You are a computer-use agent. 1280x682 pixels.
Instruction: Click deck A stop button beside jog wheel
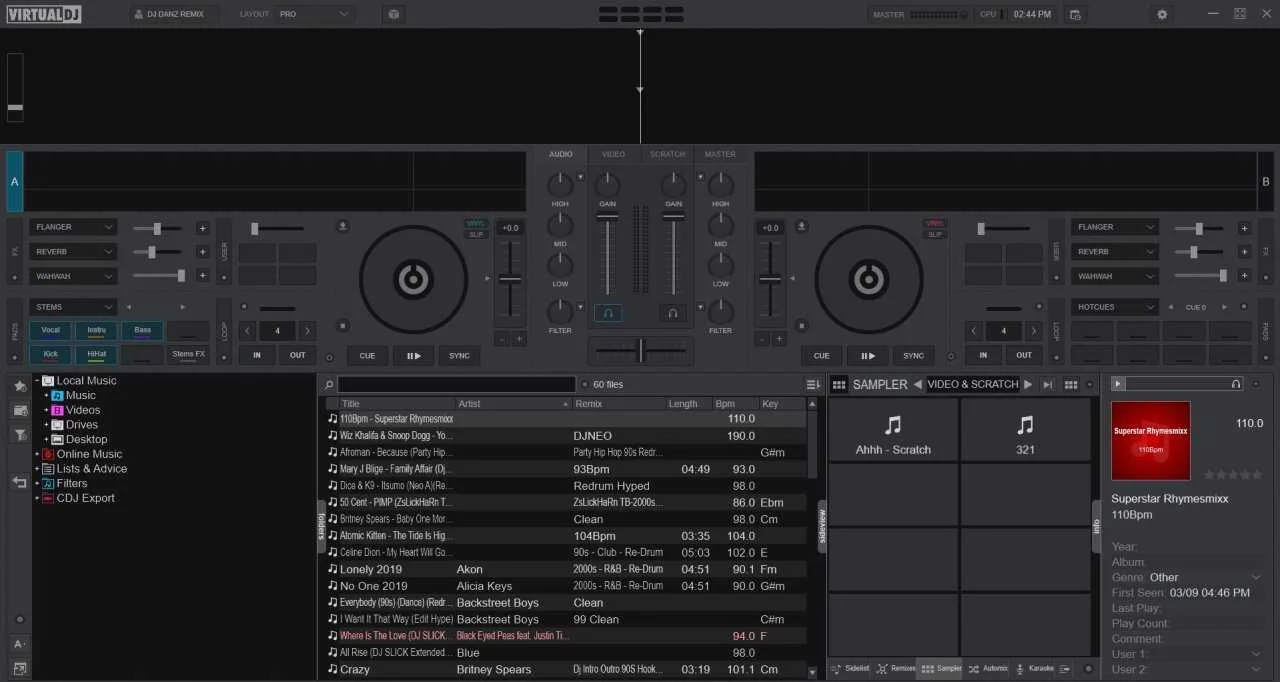[343, 325]
